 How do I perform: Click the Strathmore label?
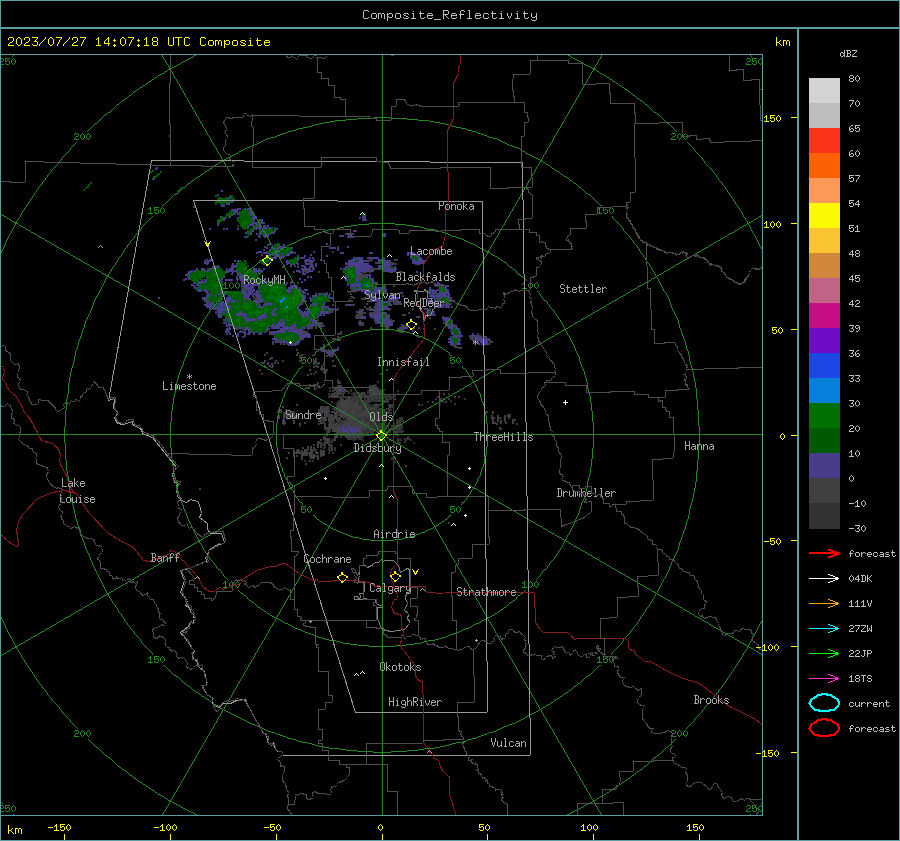click(486, 592)
